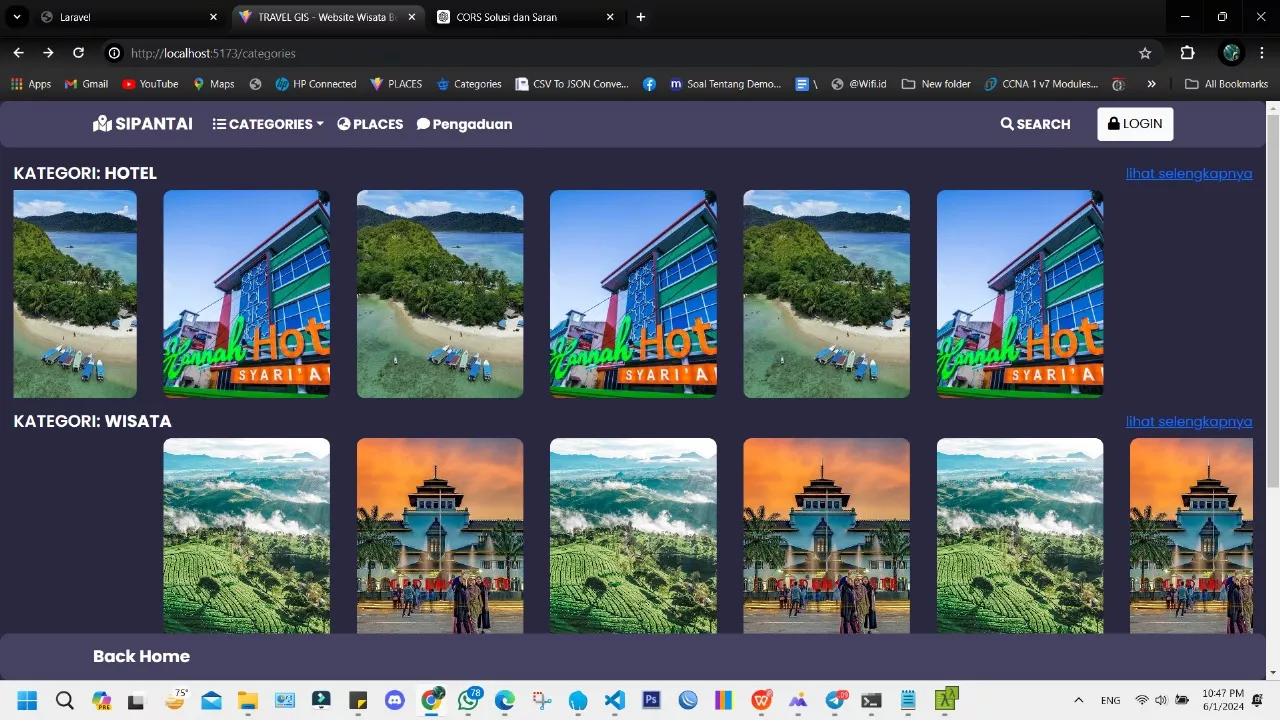Click second Hotel thumbnail showing Hannah Hotel

pyautogui.click(x=246, y=294)
